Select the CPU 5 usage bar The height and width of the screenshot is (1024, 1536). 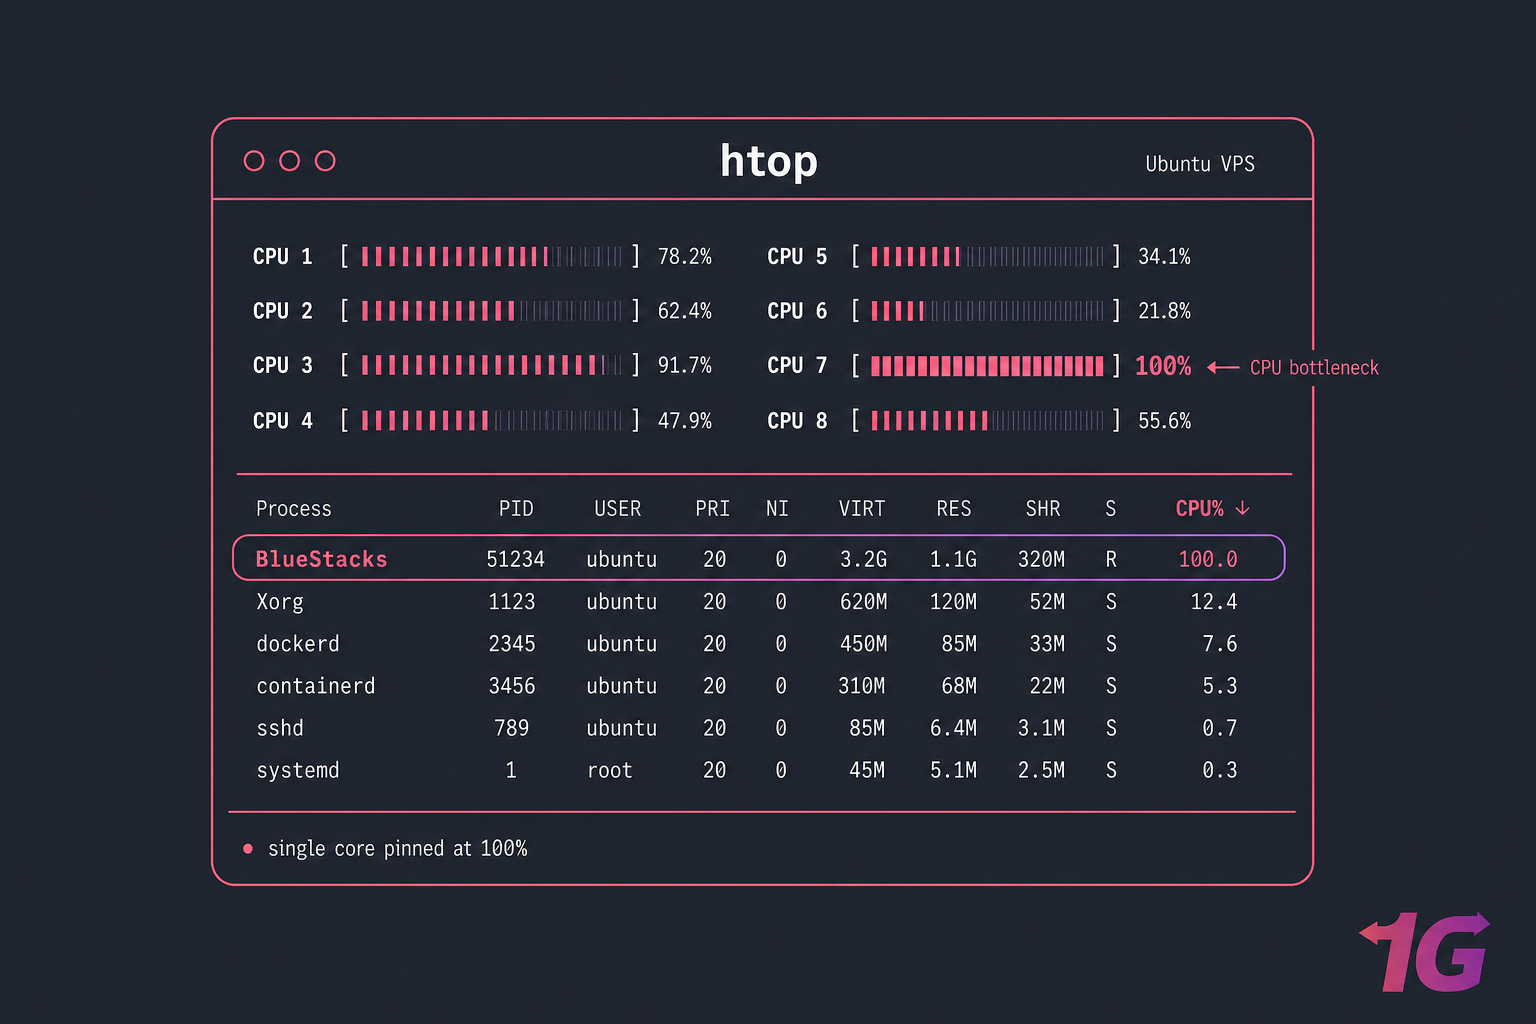pos(986,256)
